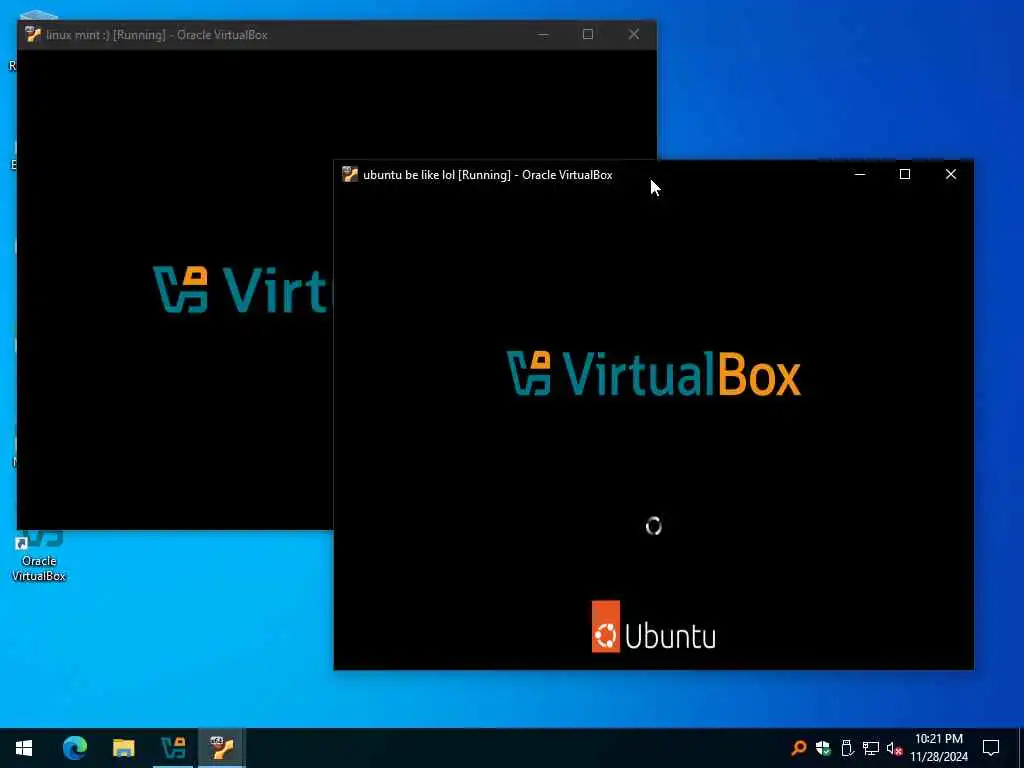The height and width of the screenshot is (768, 1024).
Task: Open the Windows Start menu
Action: (x=24, y=748)
